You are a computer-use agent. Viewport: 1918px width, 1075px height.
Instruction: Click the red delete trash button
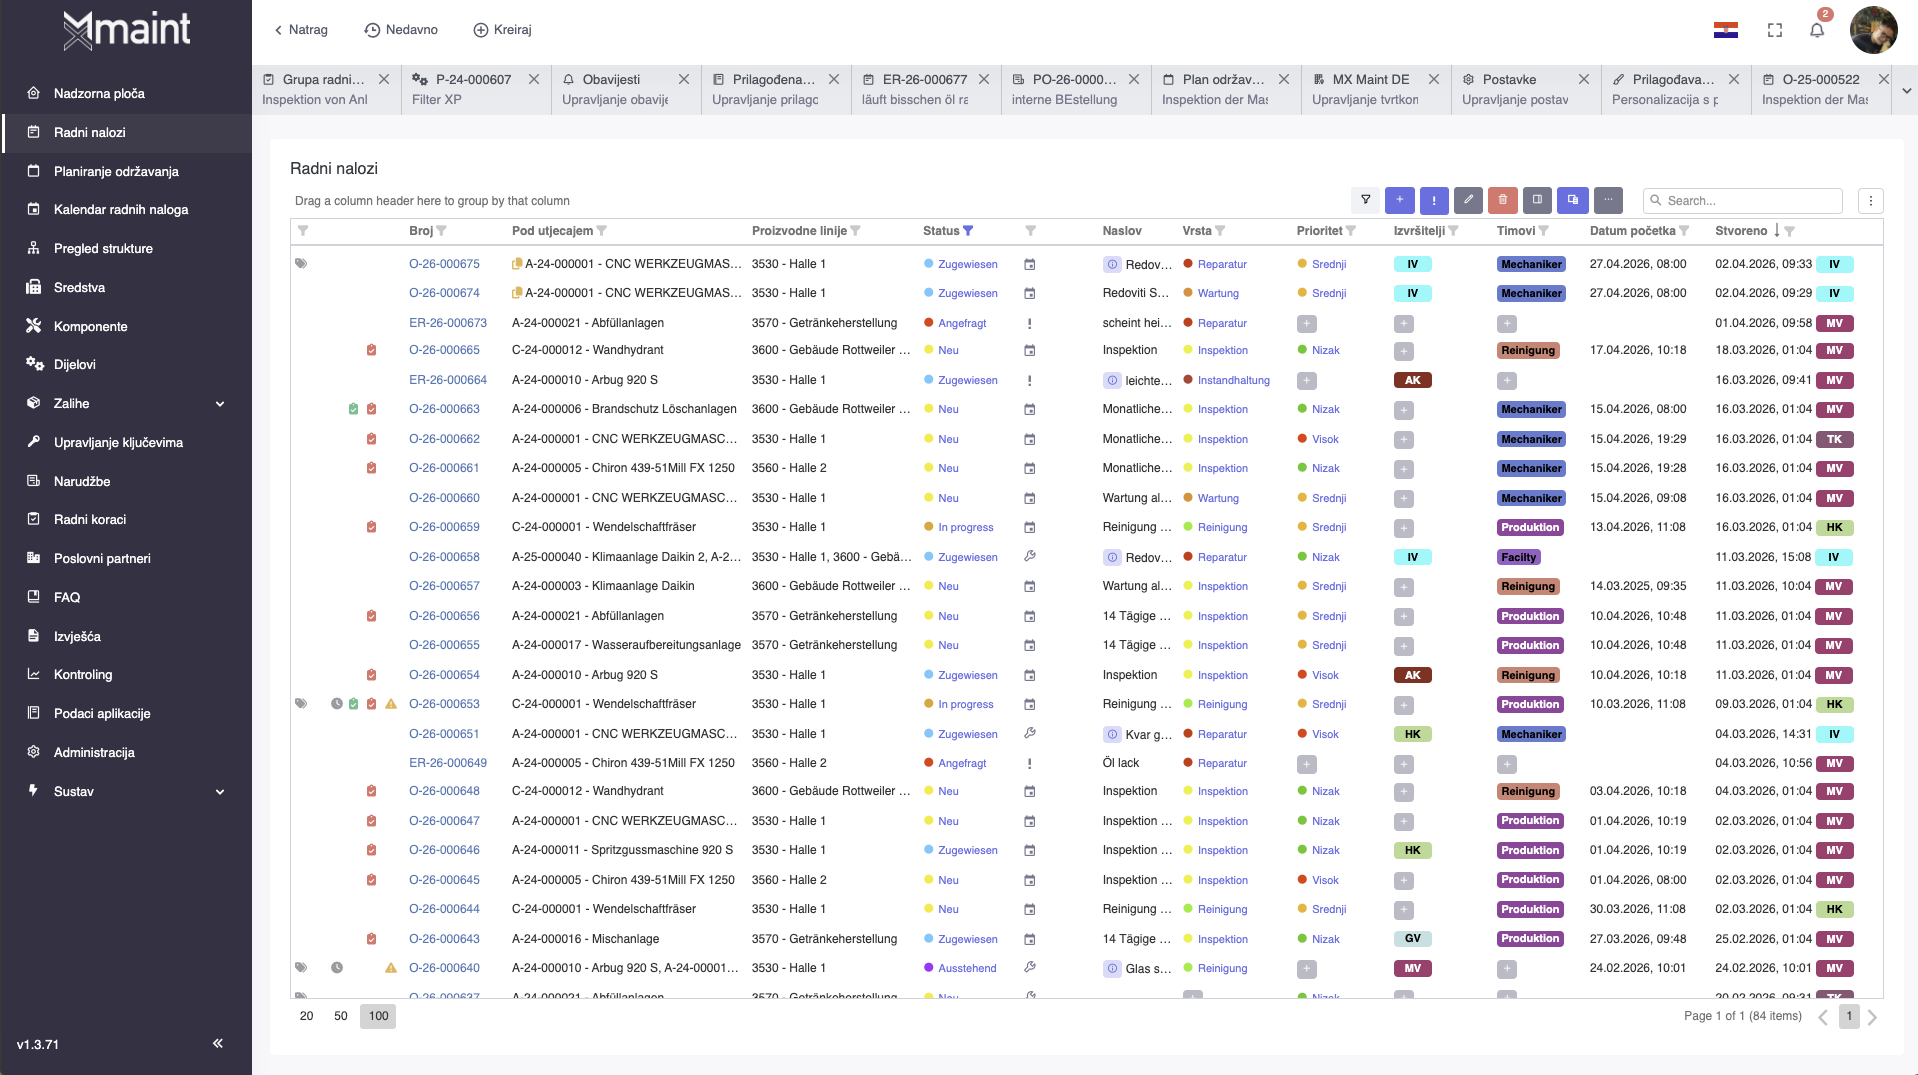click(1502, 200)
